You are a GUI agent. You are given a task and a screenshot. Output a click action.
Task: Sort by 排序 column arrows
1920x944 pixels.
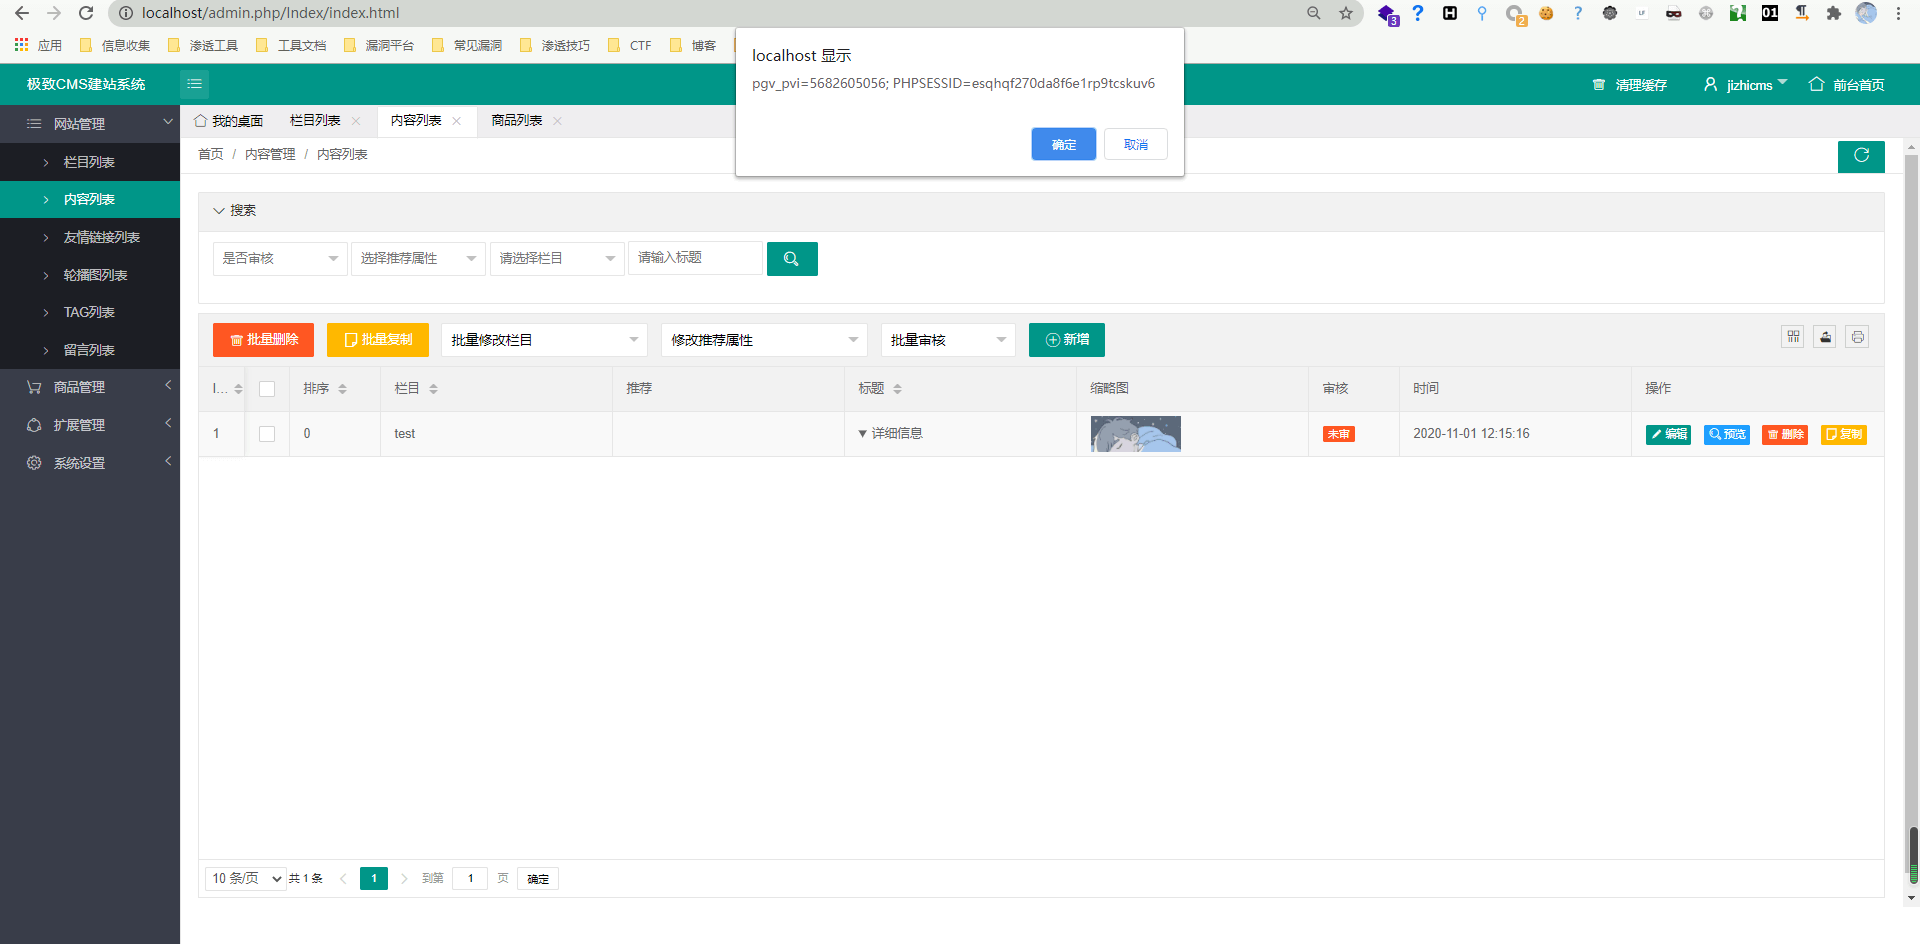(342, 389)
